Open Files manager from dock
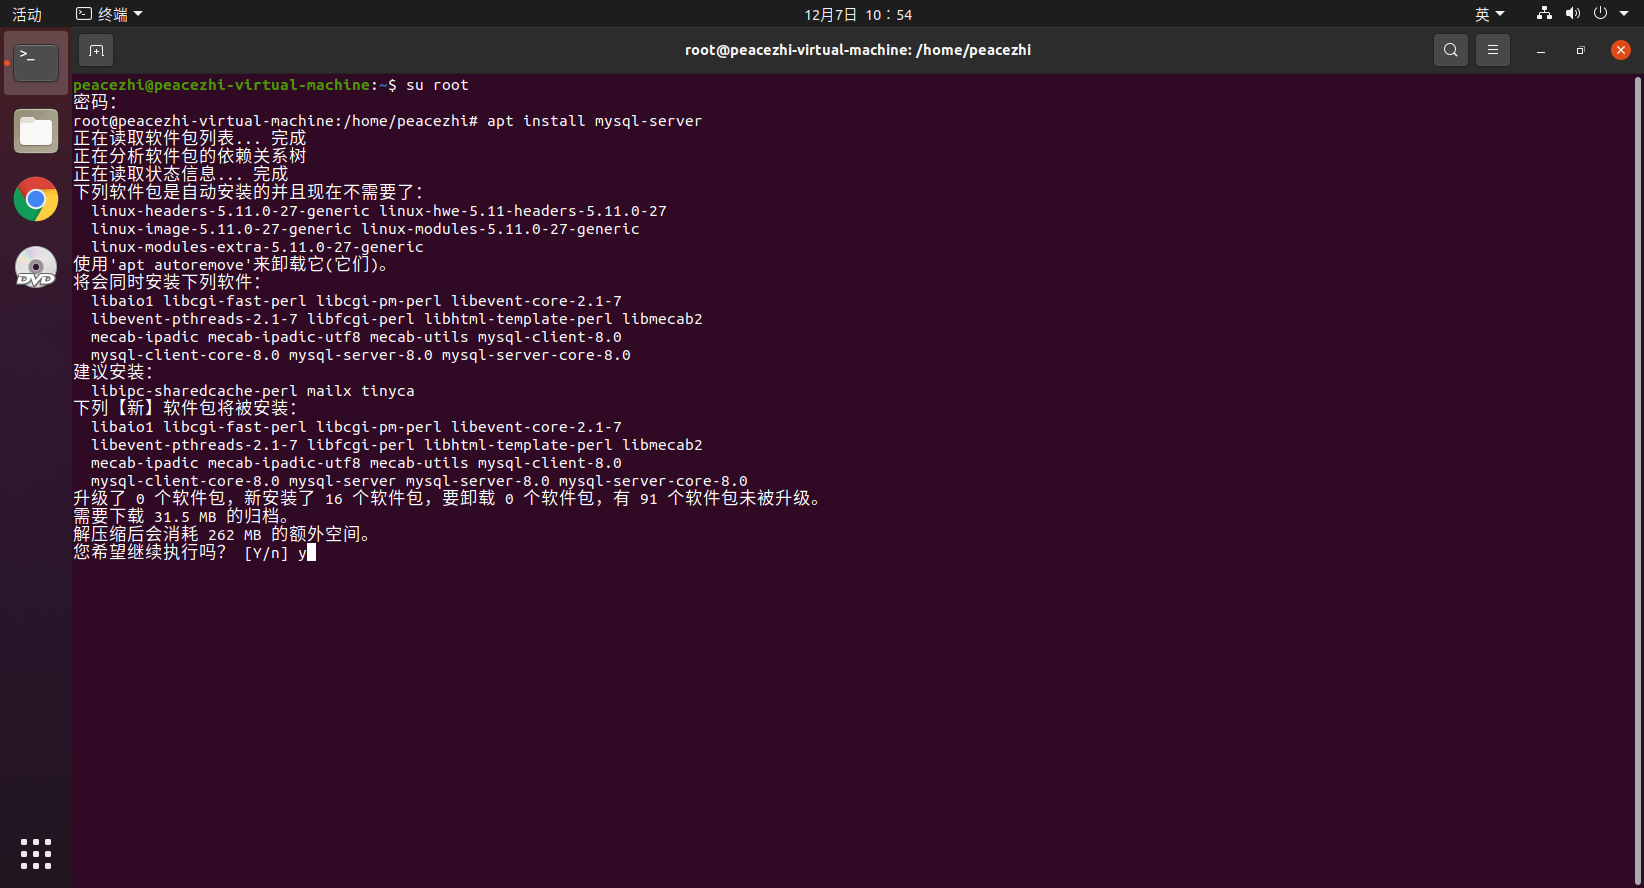The width and height of the screenshot is (1644, 888). (x=36, y=131)
